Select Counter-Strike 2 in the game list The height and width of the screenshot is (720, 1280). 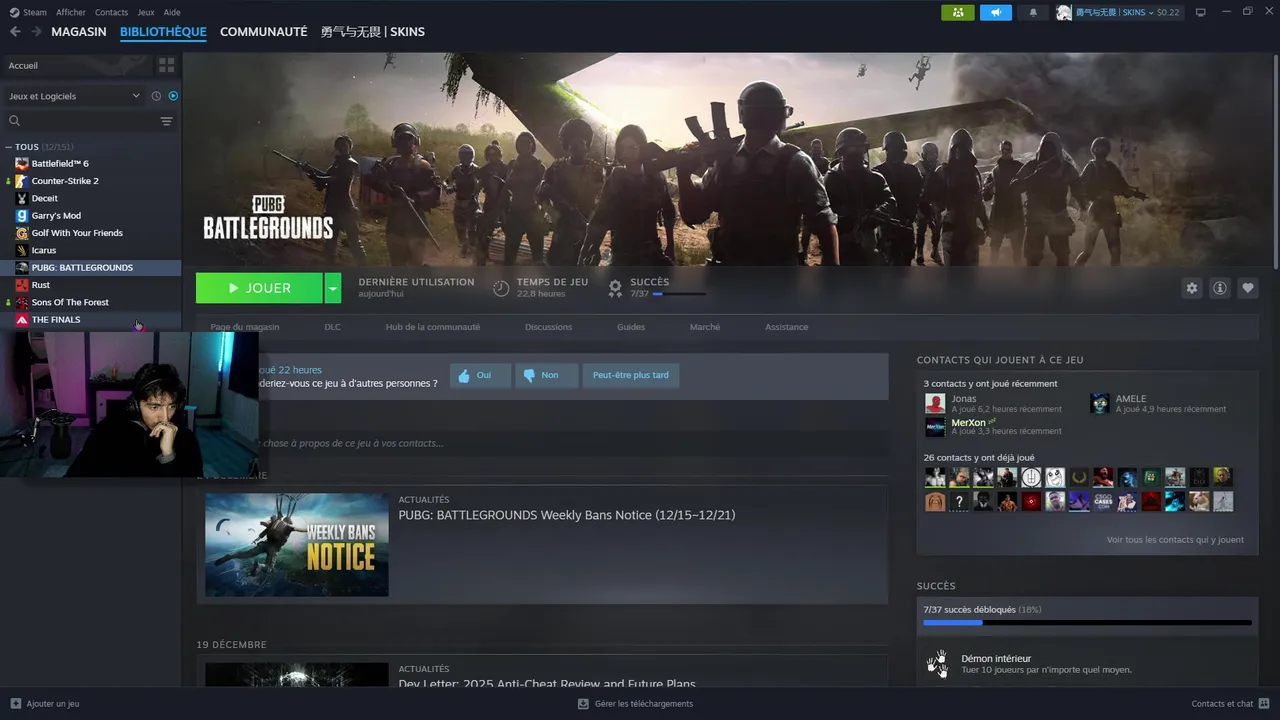91,181
